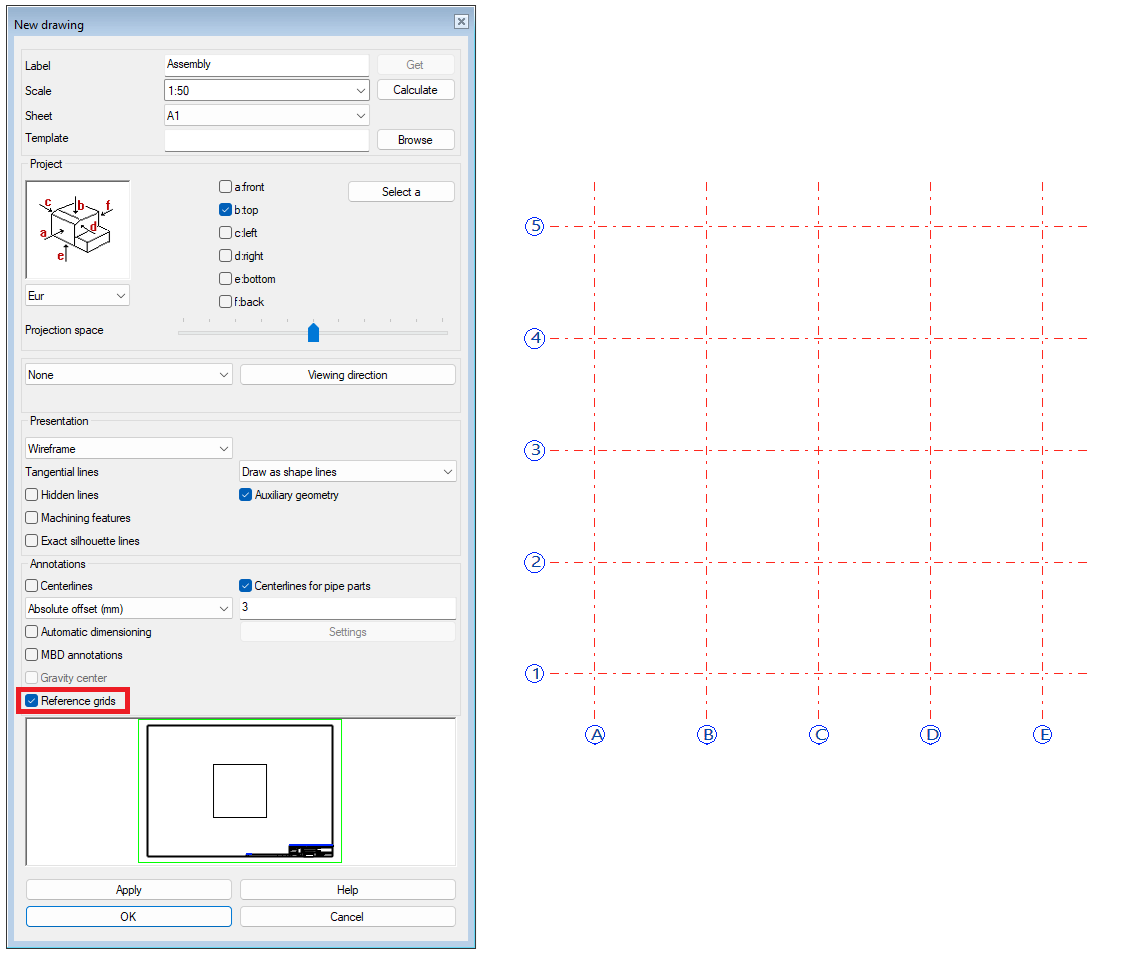Toggle Hidden lines checkbox
The height and width of the screenshot is (955, 1148).
(32, 495)
